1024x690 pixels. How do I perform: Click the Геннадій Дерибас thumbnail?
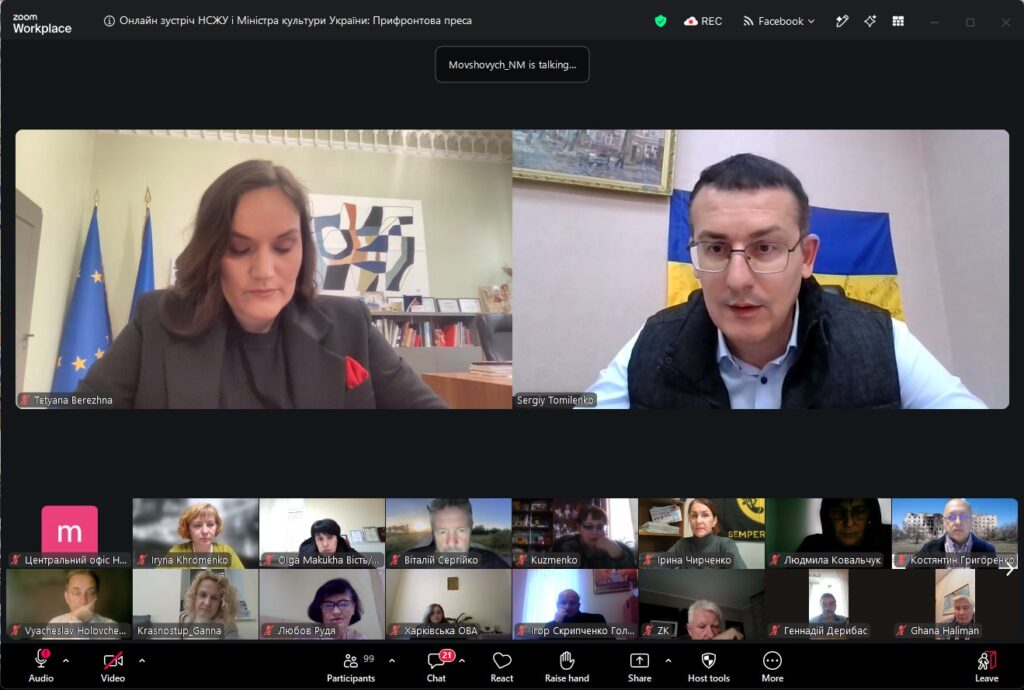pyautogui.click(x=828, y=604)
